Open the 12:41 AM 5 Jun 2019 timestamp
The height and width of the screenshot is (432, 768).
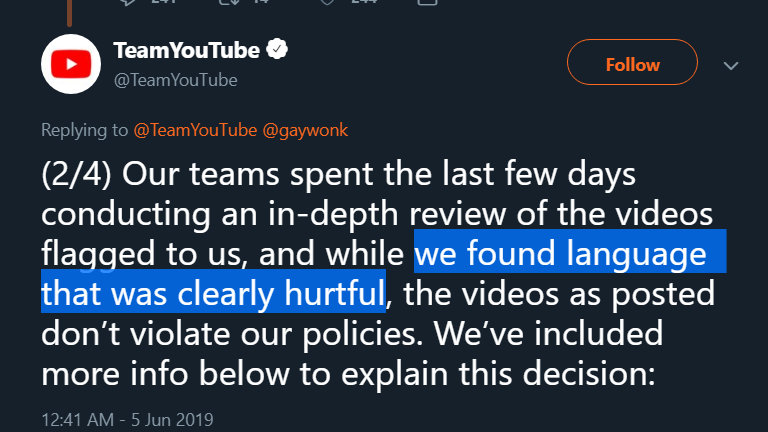[127, 420]
